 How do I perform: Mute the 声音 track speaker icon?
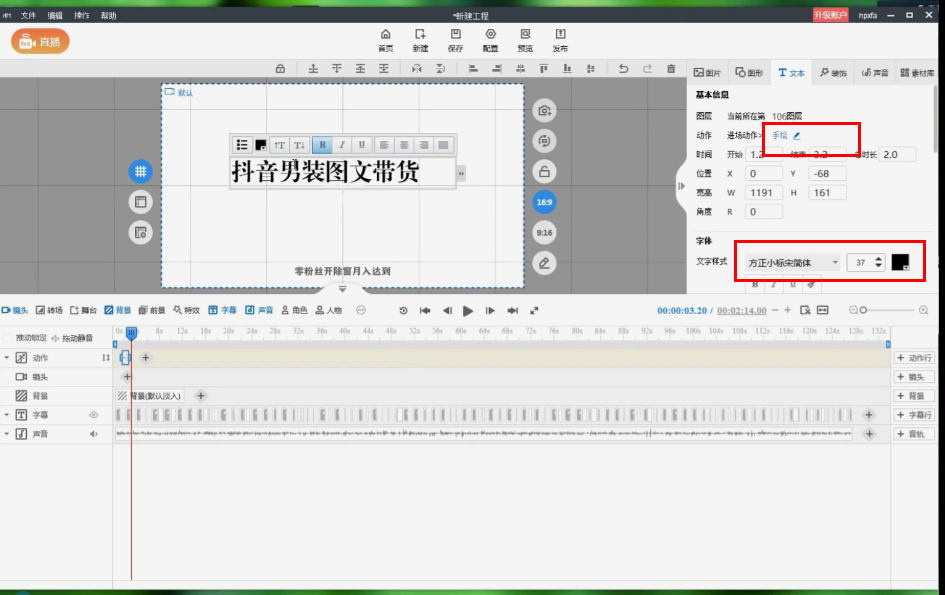[93, 434]
